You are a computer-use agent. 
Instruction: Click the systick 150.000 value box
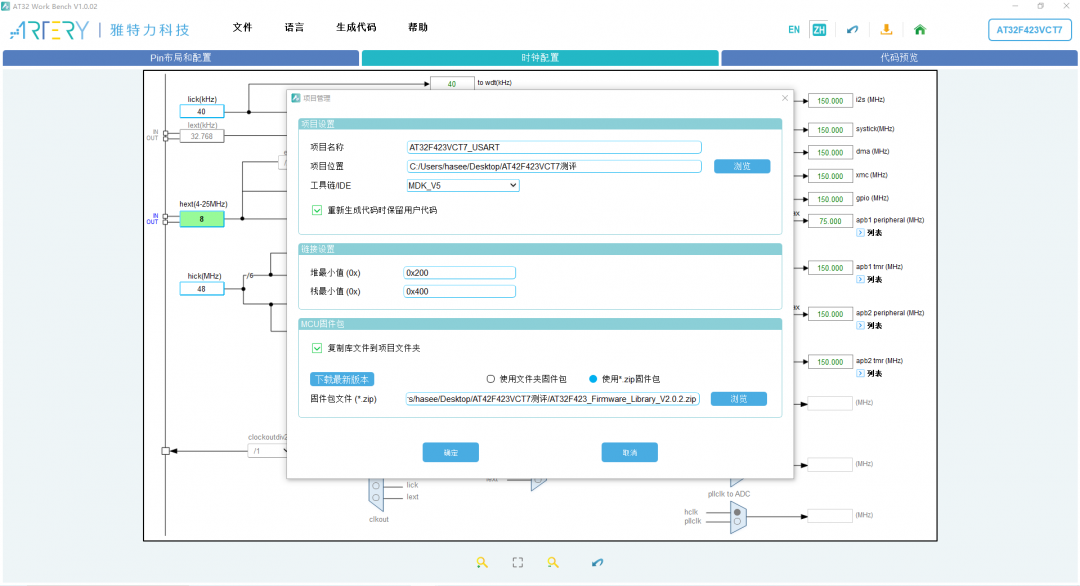click(x=830, y=129)
